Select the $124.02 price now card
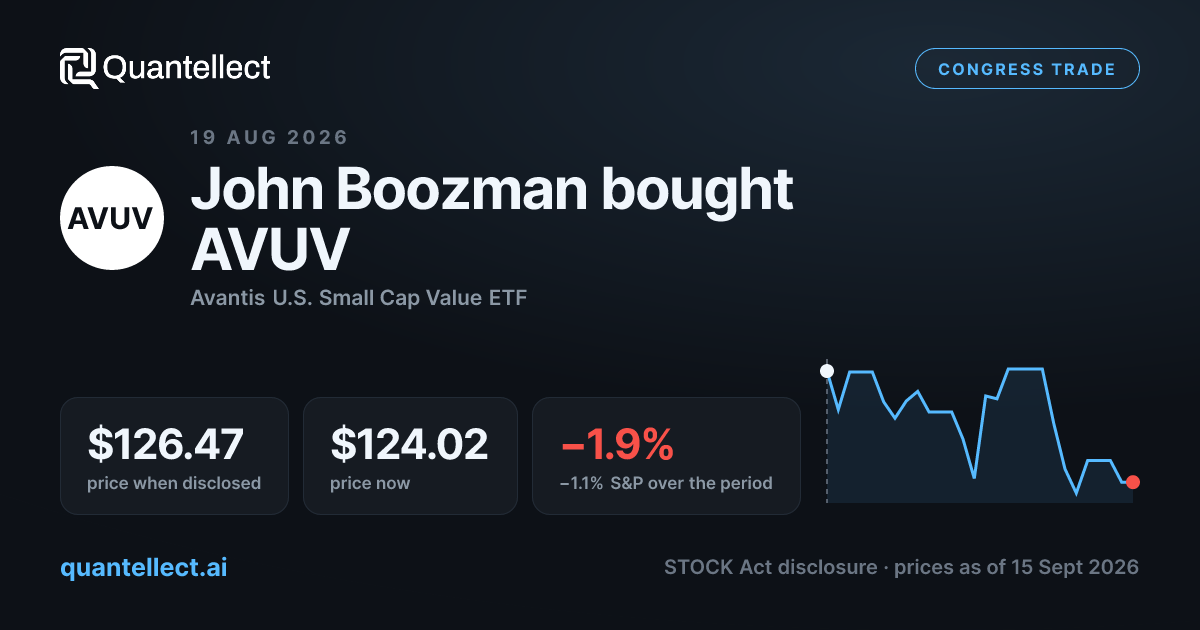This screenshot has height=630, width=1200. [410, 456]
